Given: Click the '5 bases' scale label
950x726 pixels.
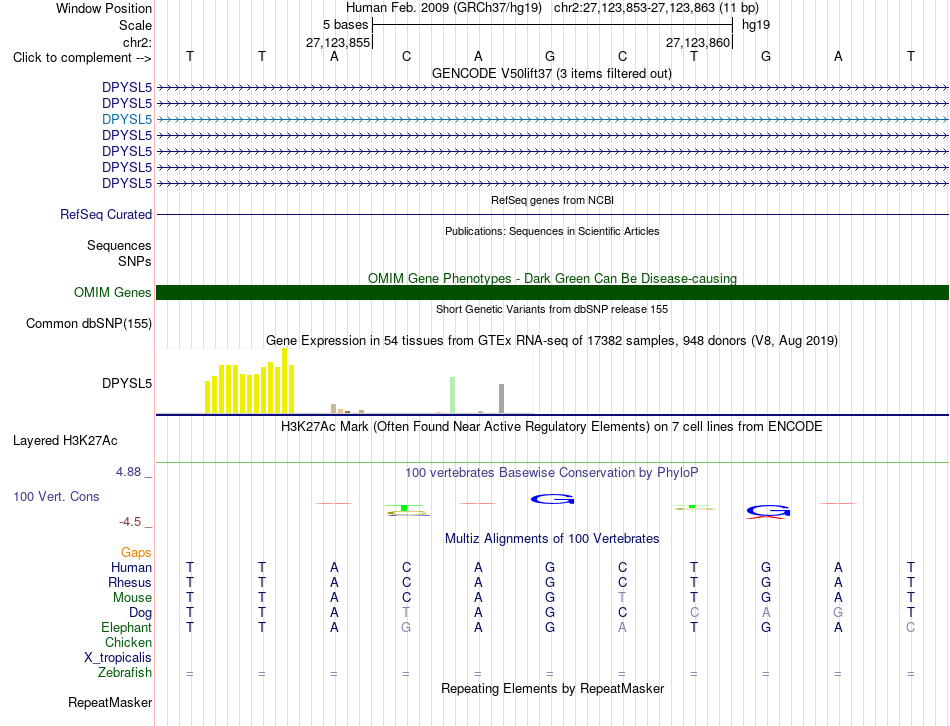Looking at the screenshot, I should click(x=345, y=25).
